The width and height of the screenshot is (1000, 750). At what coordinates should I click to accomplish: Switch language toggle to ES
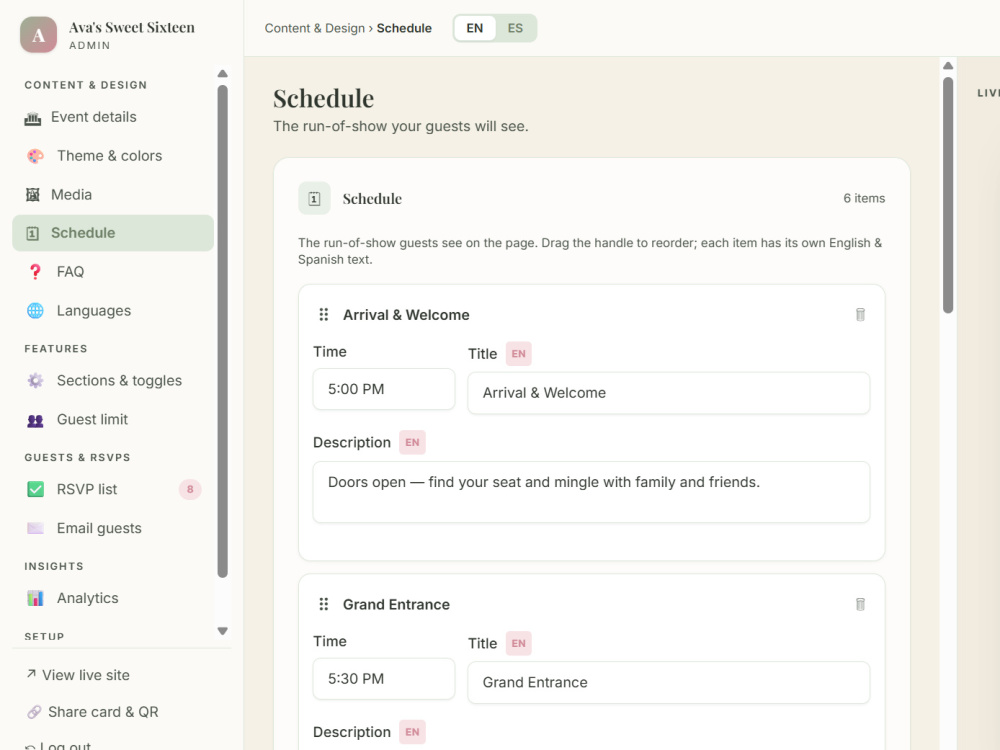click(x=515, y=28)
